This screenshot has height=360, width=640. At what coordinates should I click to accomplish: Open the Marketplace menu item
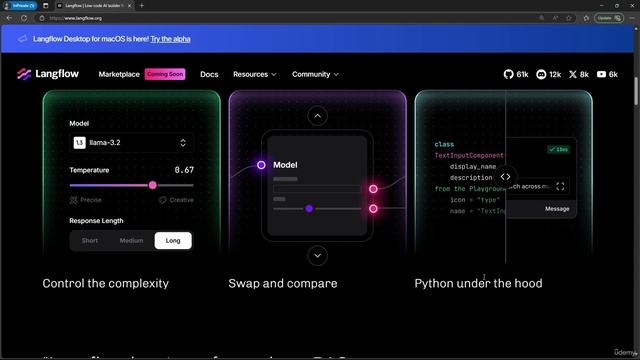pyautogui.click(x=119, y=74)
